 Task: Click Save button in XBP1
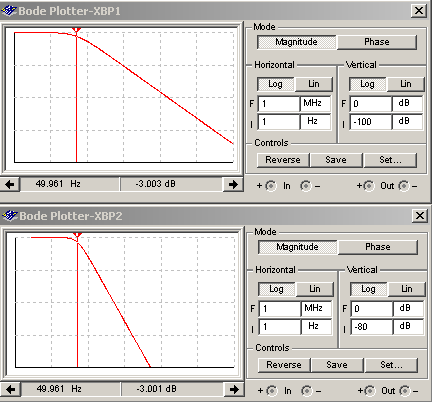click(x=336, y=160)
